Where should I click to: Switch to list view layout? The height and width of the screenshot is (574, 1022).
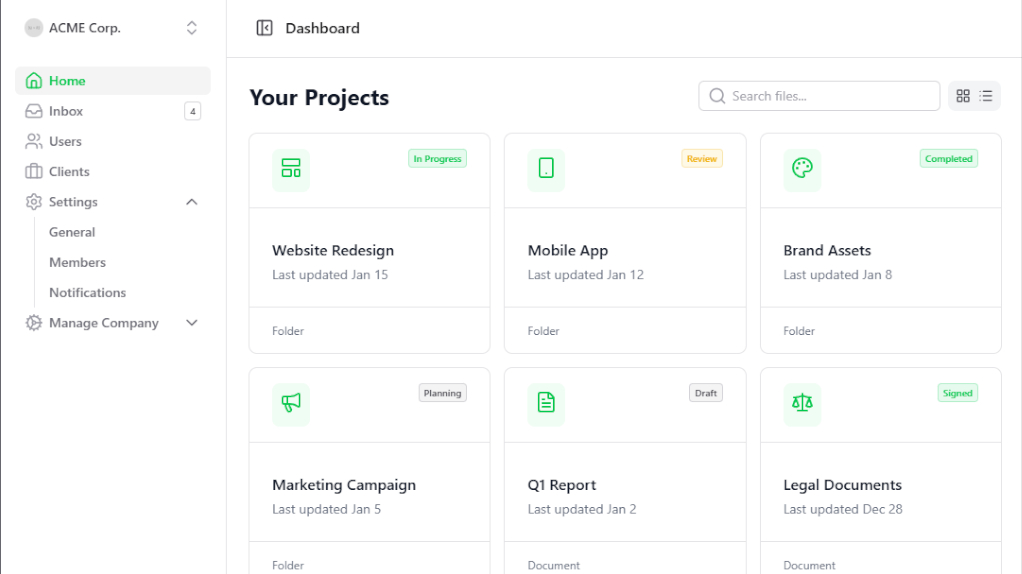tap(986, 96)
